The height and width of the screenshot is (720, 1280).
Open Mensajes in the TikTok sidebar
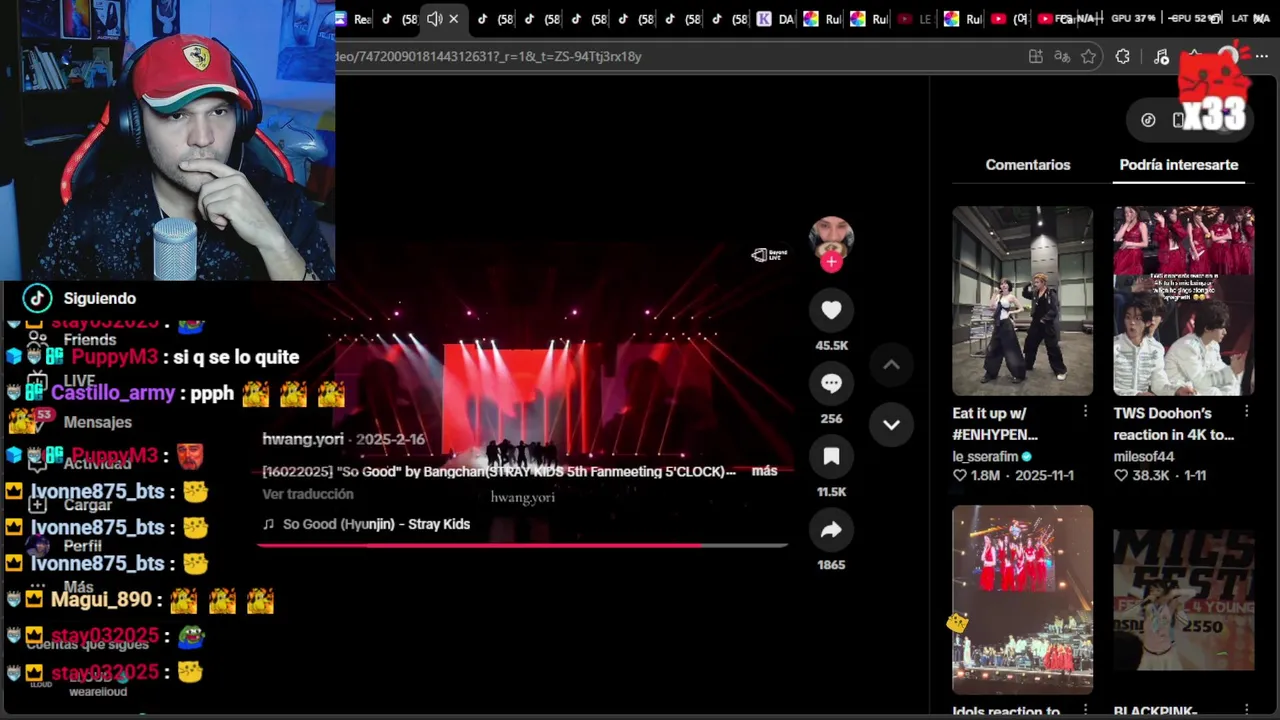pyautogui.click(x=97, y=422)
